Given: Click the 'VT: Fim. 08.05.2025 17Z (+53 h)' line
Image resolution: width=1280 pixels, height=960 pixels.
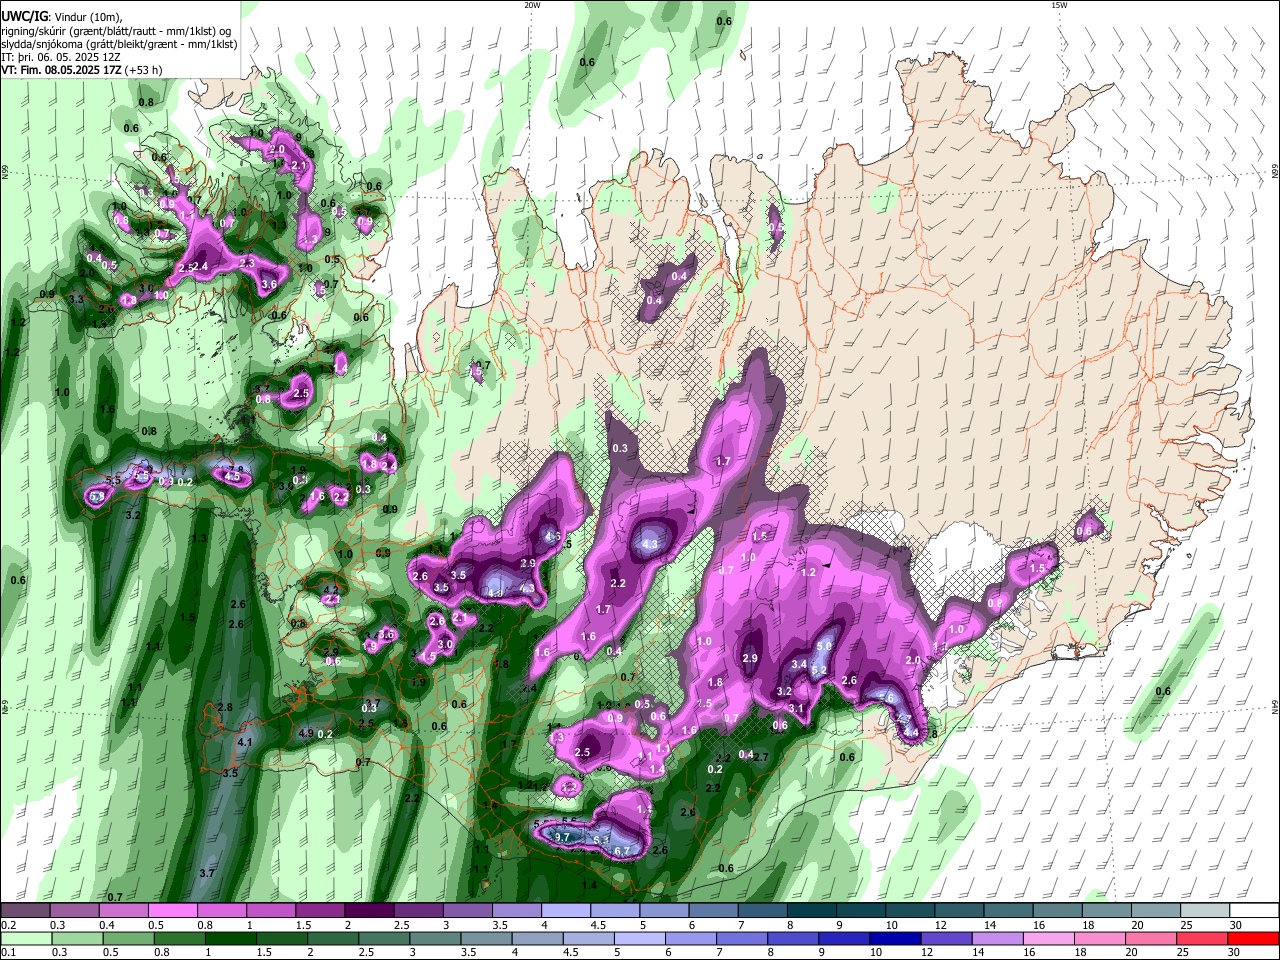Looking at the screenshot, I should click(82, 70).
